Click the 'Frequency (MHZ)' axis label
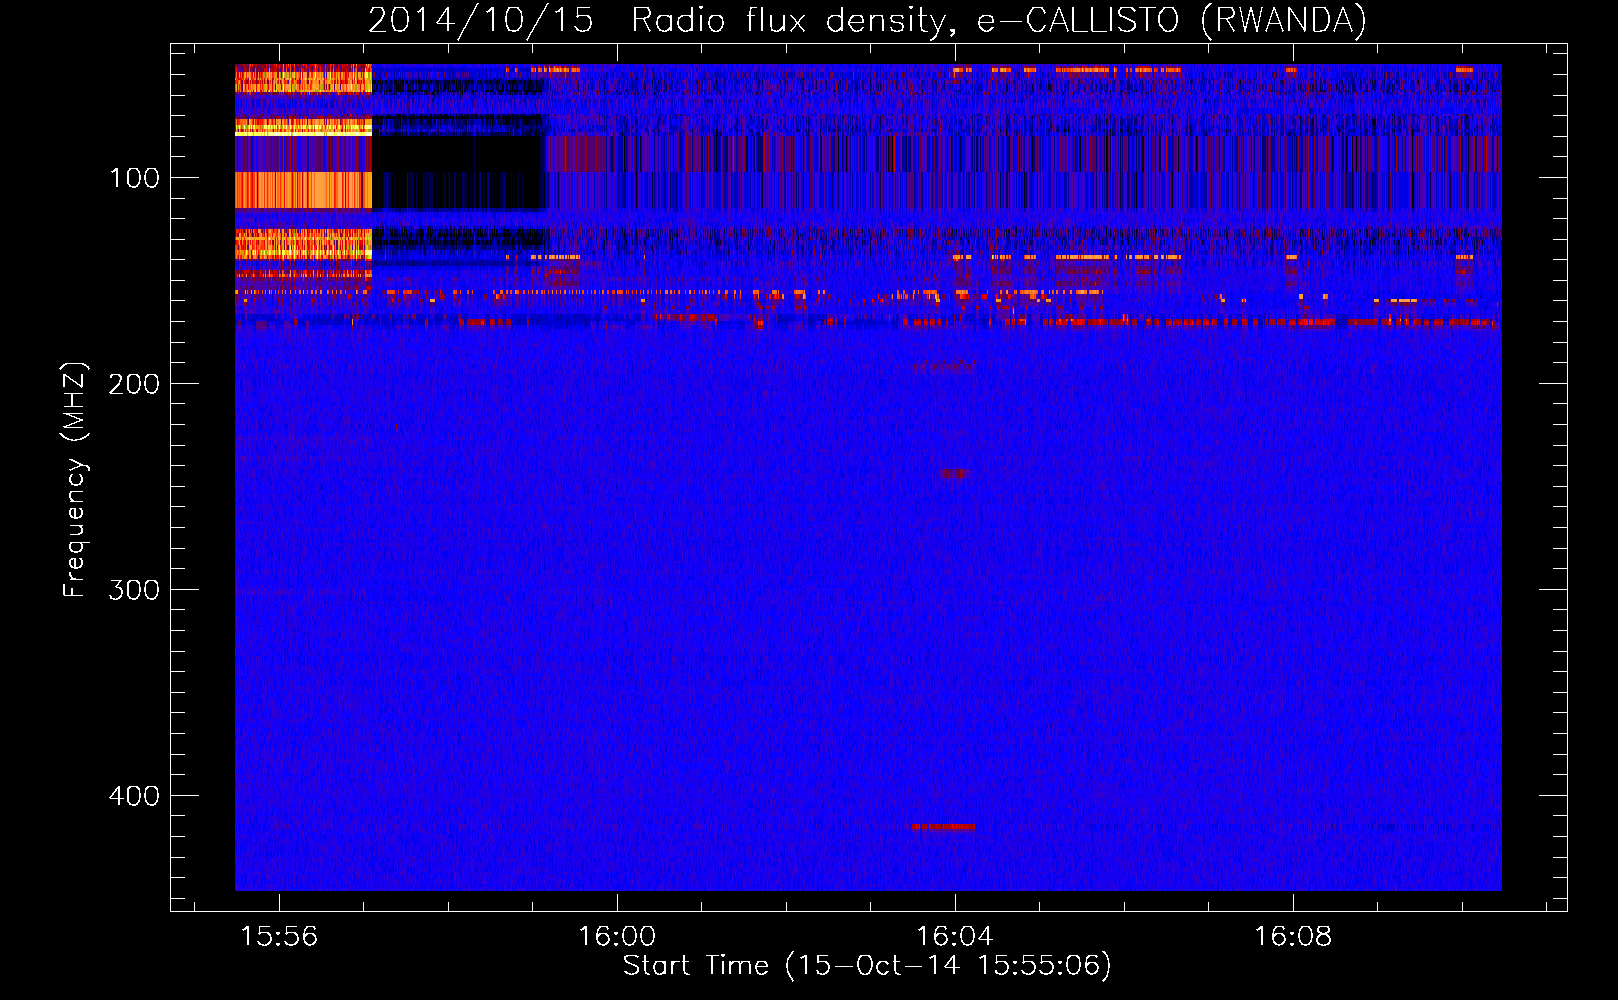 [75, 480]
